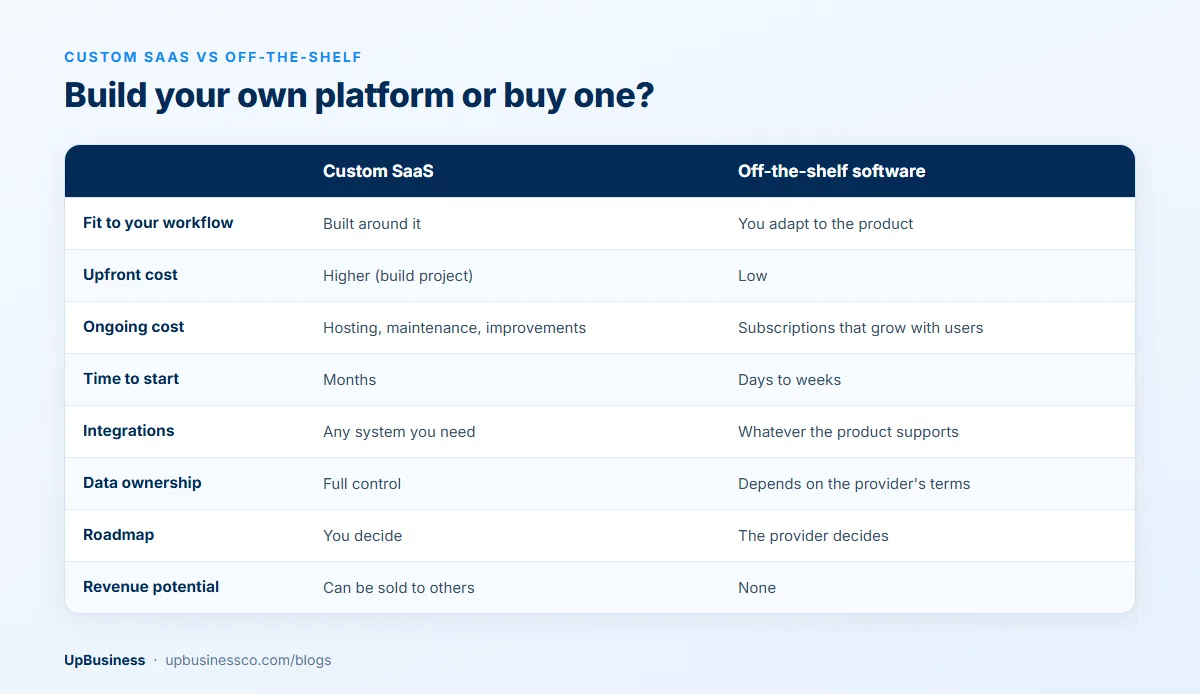Click the 'Full control' cell
The width and height of the screenshot is (1200, 694).
(362, 484)
